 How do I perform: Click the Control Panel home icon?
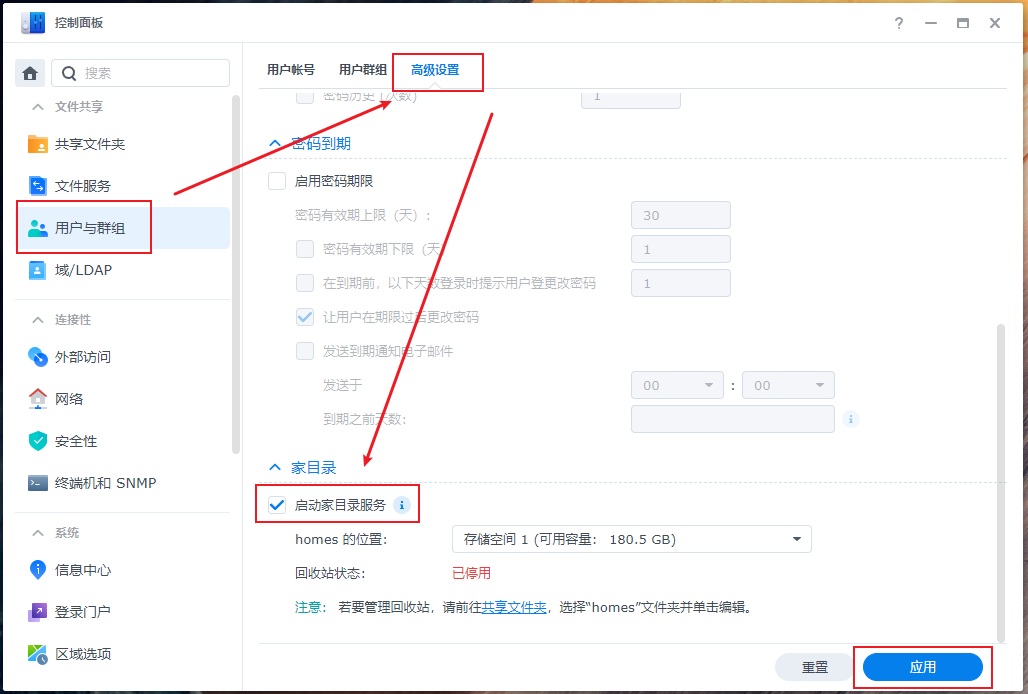coord(30,73)
